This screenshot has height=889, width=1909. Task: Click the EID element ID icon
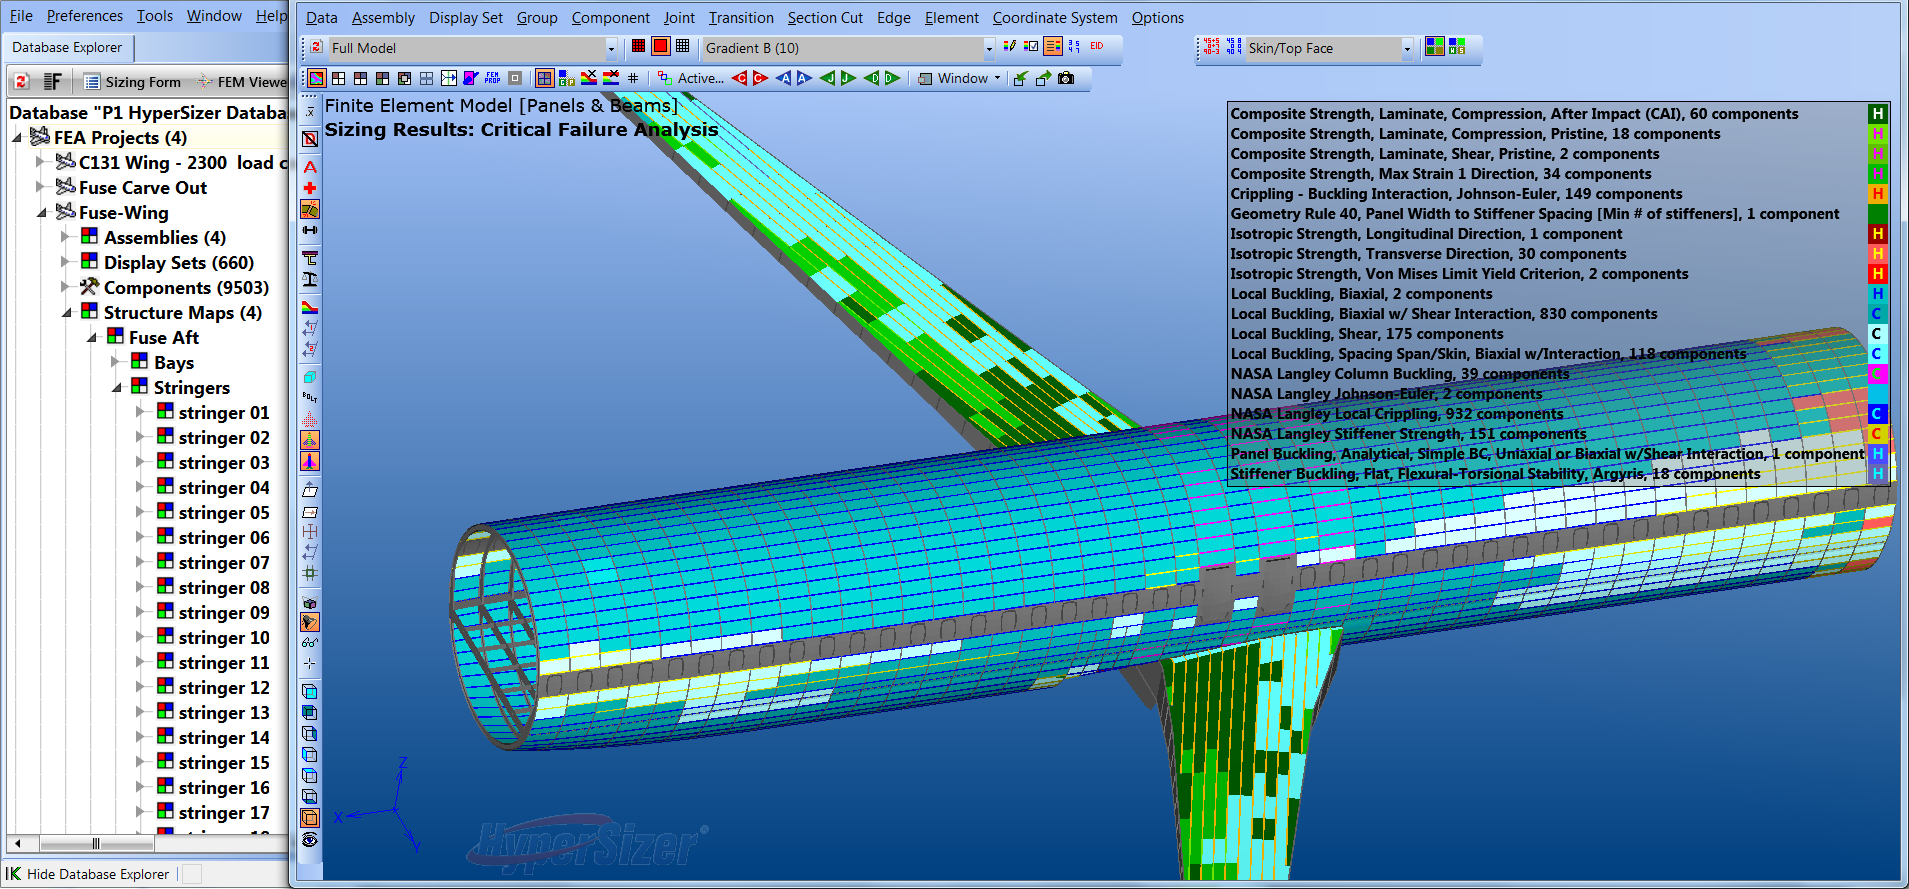pyautogui.click(x=1097, y=47)
